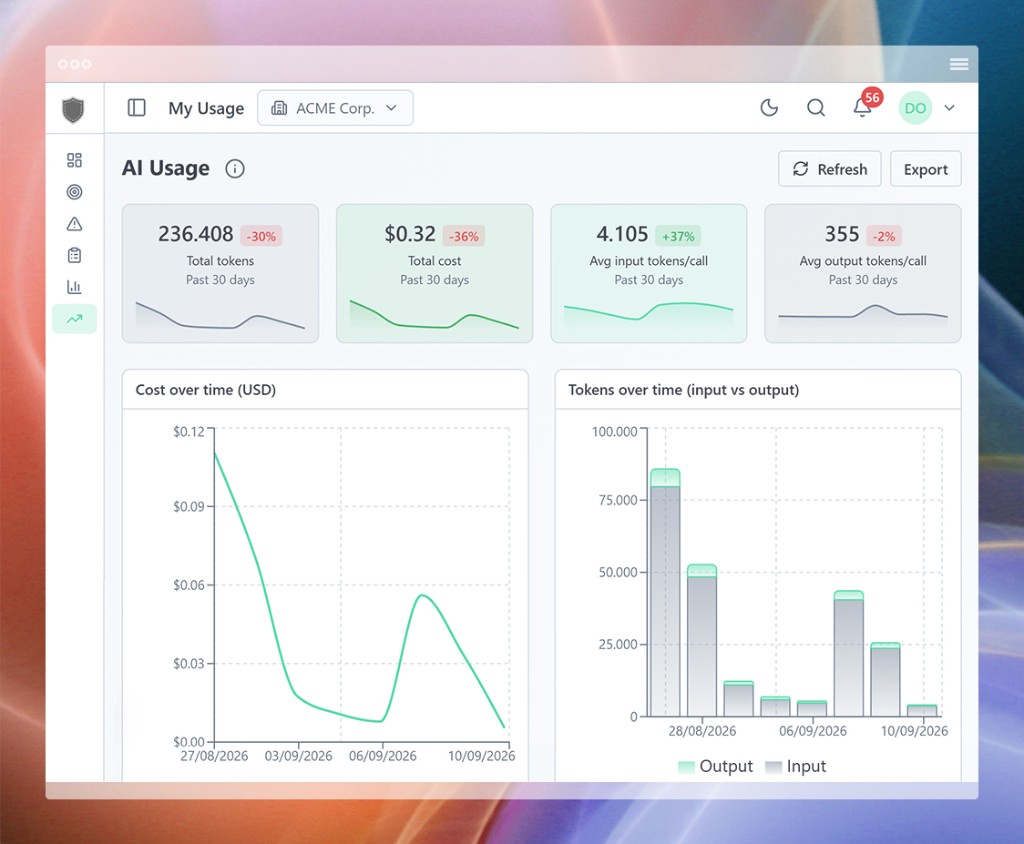This screenshot has width=1024, height=844.
Task: Open search via magnifier icon
Action: (816, 108)
